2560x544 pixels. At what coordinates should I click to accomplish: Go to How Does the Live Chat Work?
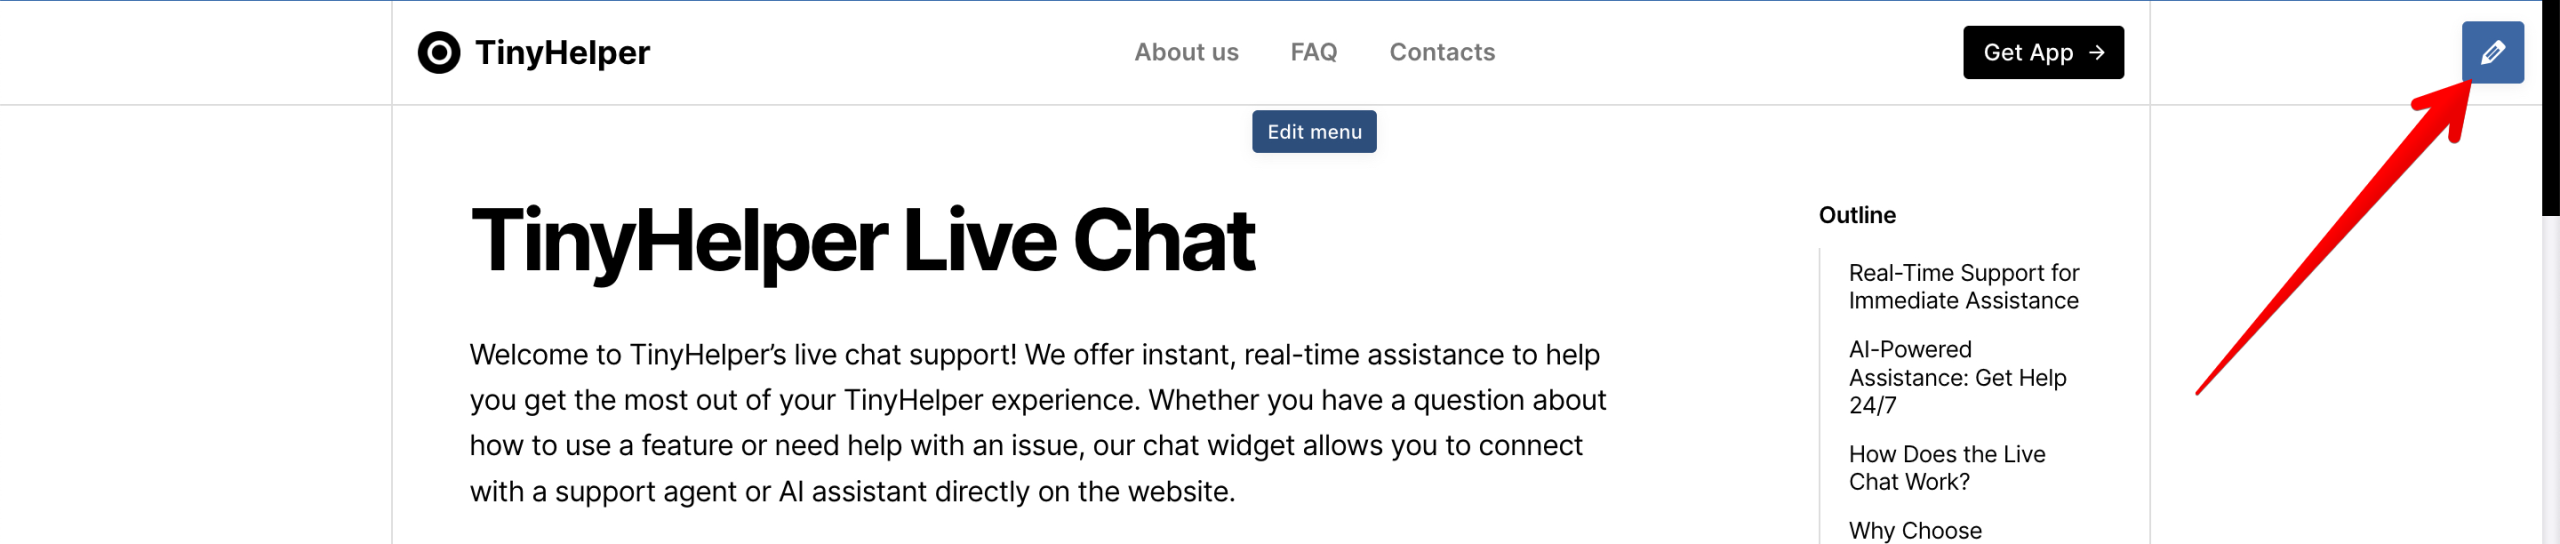coord(1946,468)
